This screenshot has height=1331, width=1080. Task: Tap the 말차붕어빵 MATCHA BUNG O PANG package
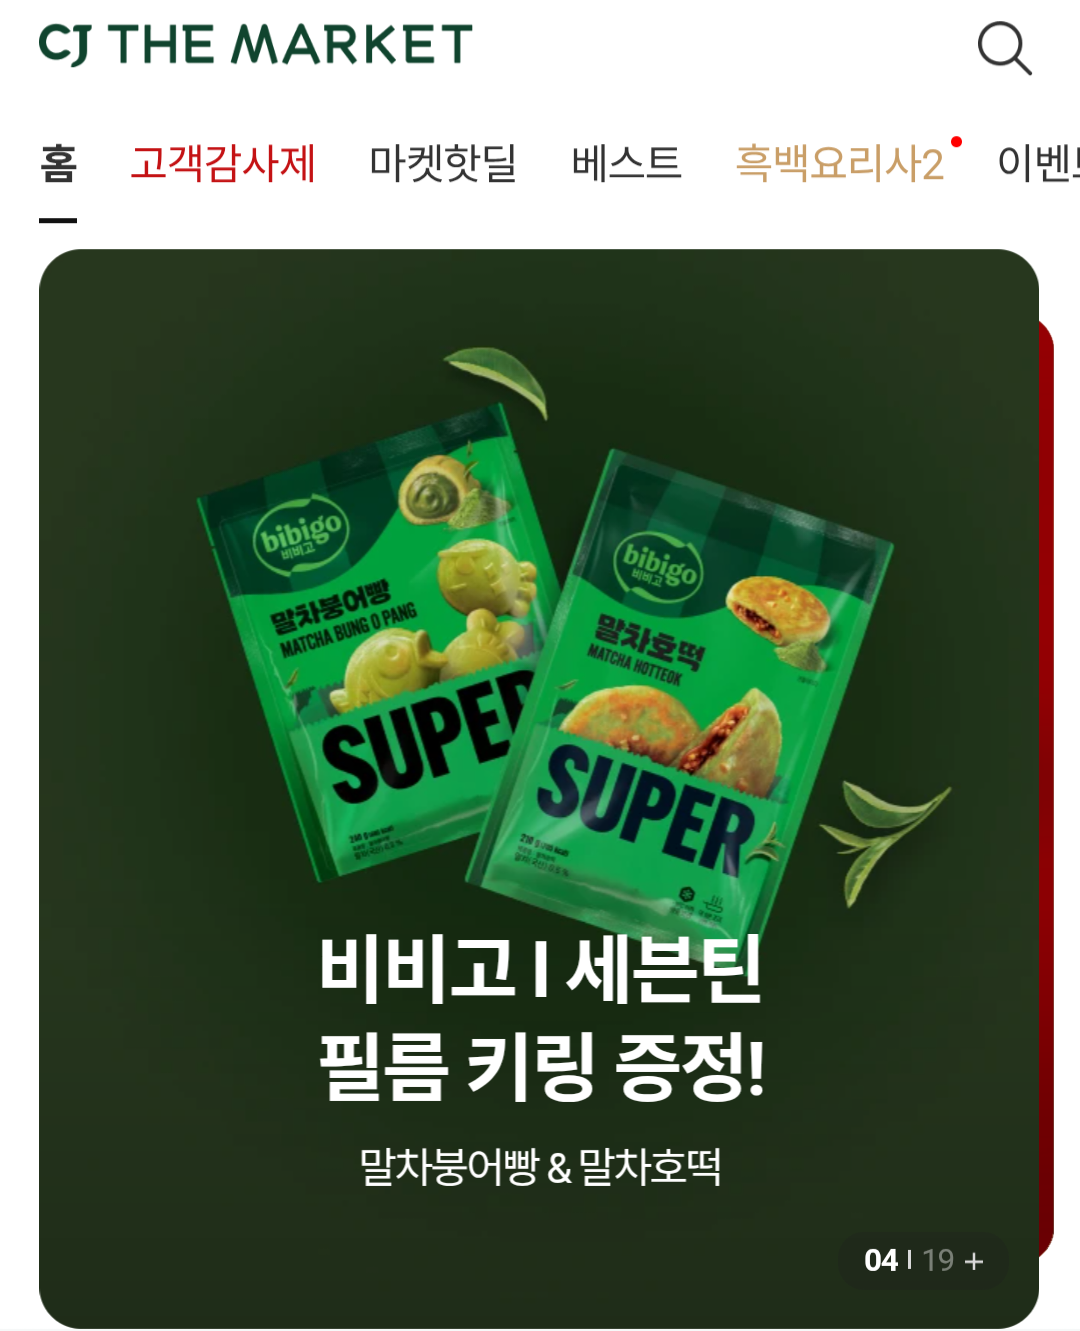click(x=375, y=640)
